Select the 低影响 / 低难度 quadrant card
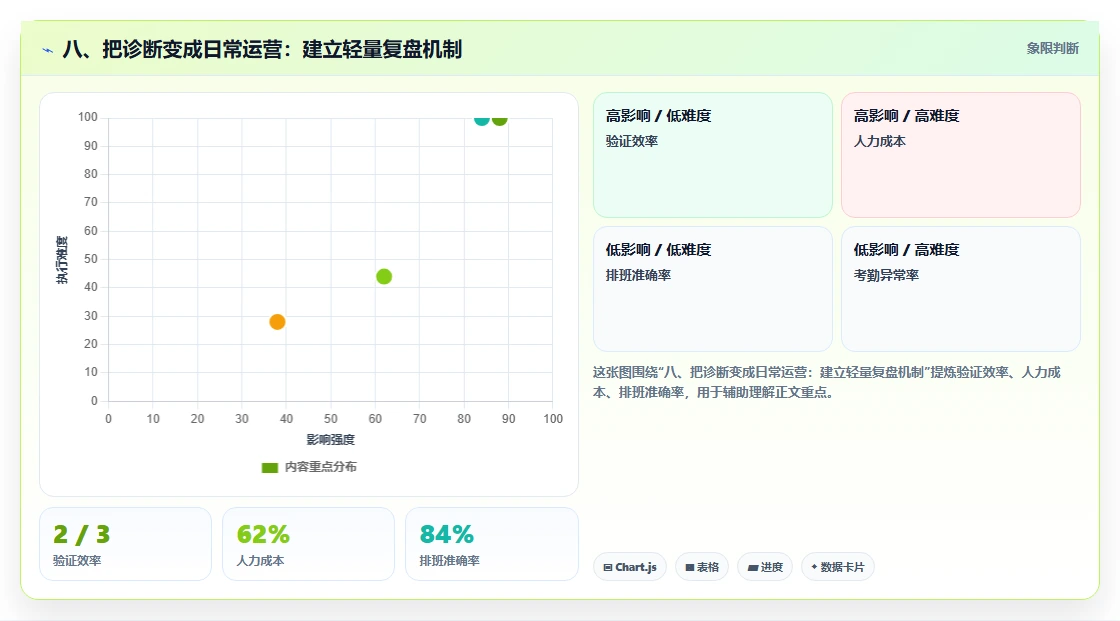Image resolution: width=1120 pixels, height=621 pixels. (713, 289)
